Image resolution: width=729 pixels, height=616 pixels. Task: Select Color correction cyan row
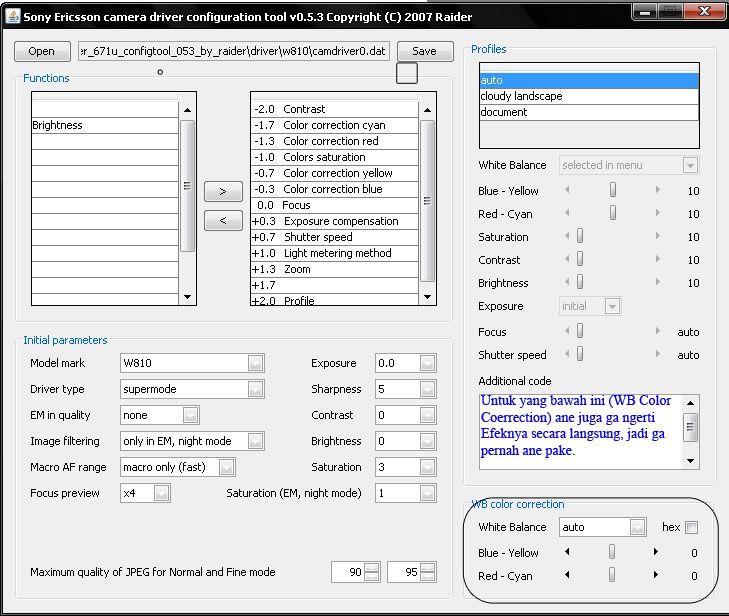tap(334, 125)
